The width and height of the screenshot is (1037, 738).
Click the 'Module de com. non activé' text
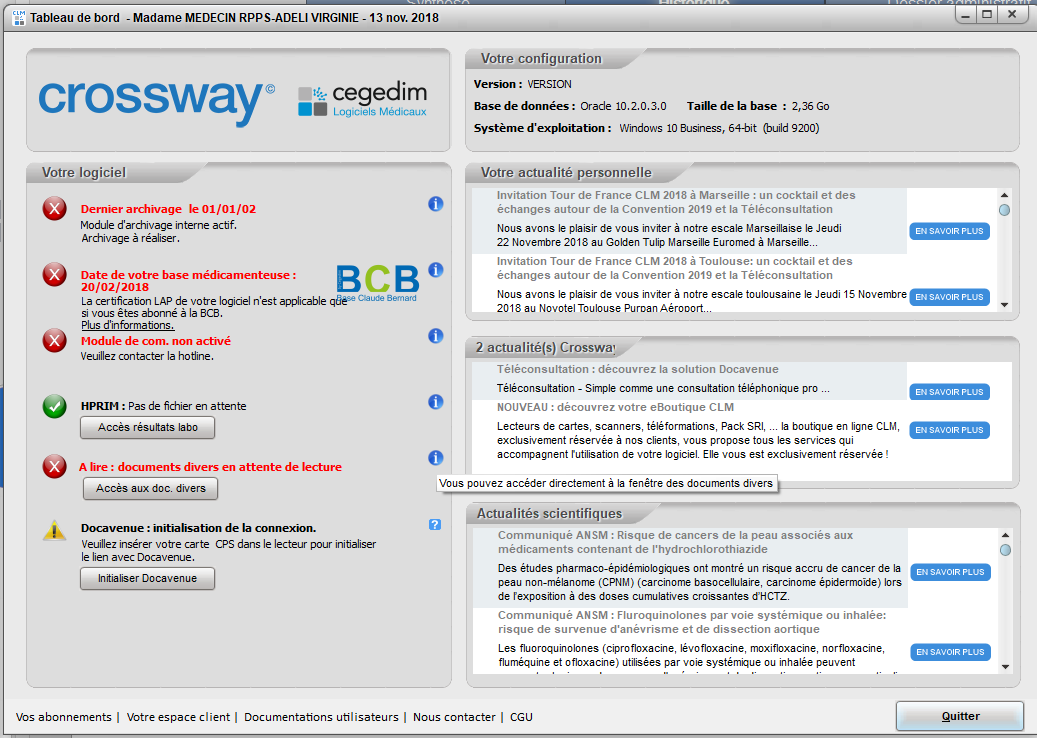point(156,341)
